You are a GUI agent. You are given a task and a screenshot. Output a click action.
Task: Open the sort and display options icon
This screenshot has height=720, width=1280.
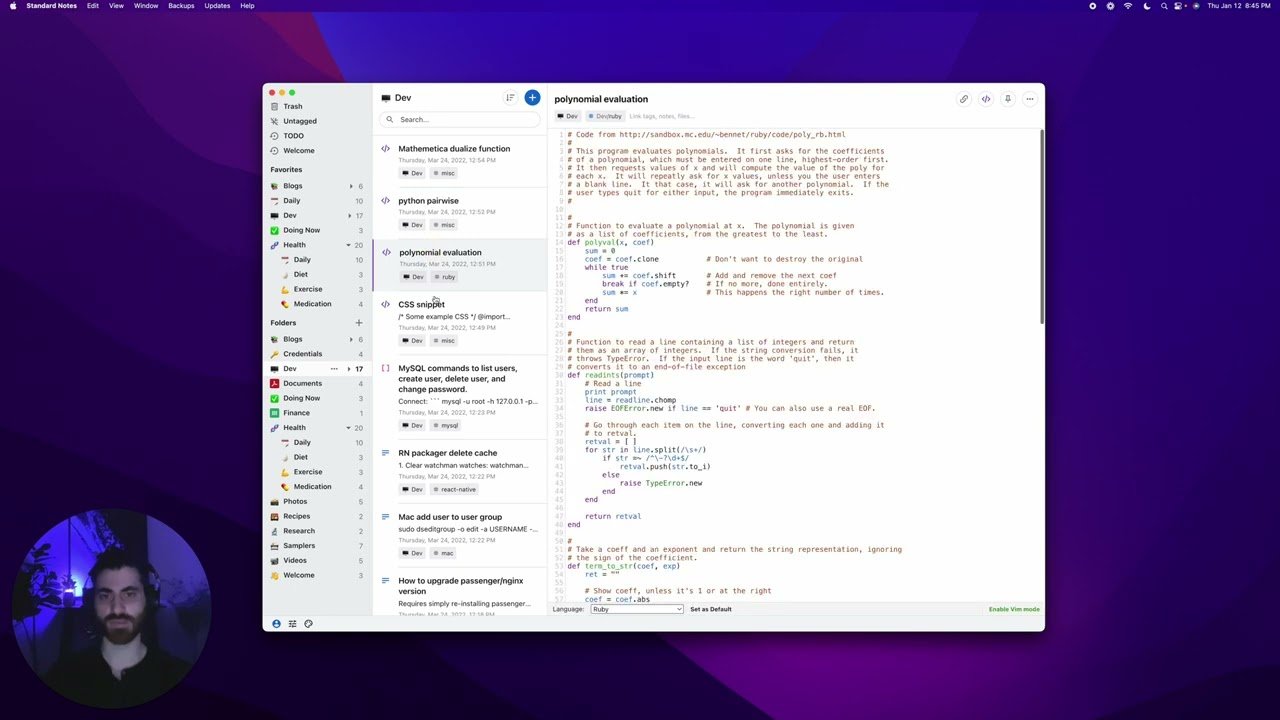[510, 97]
